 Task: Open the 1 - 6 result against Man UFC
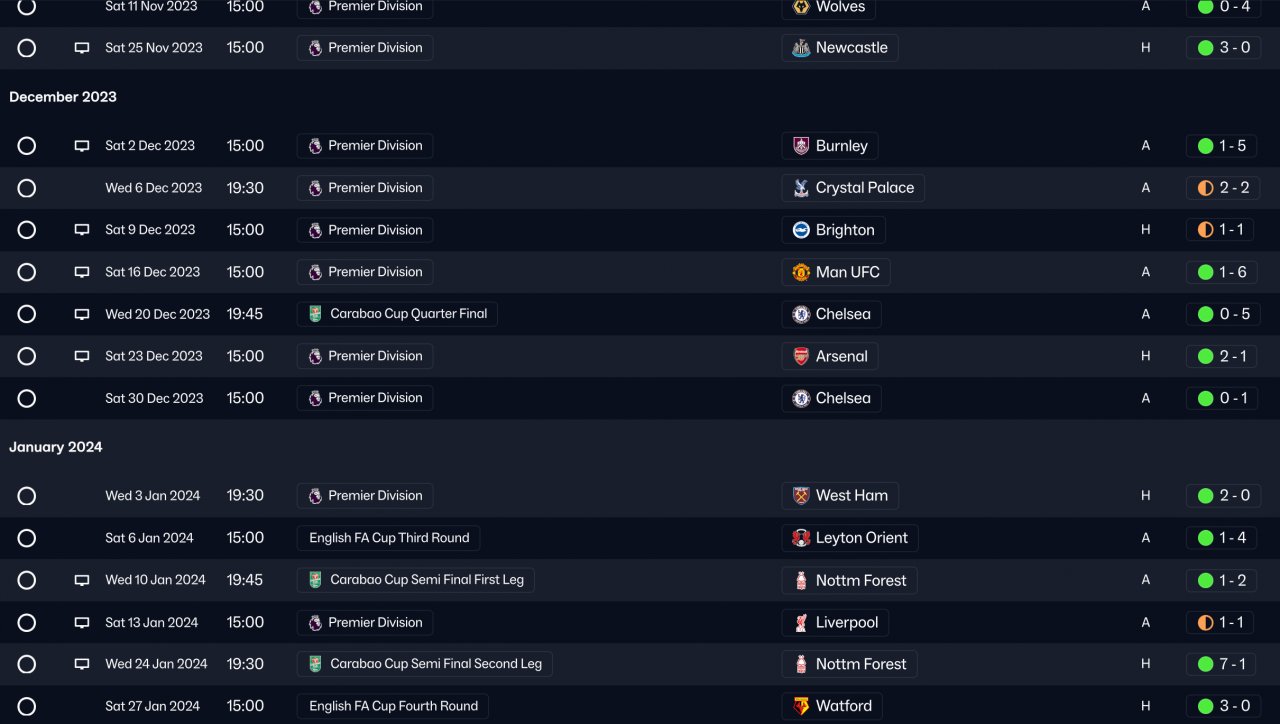pos(1222,272)
